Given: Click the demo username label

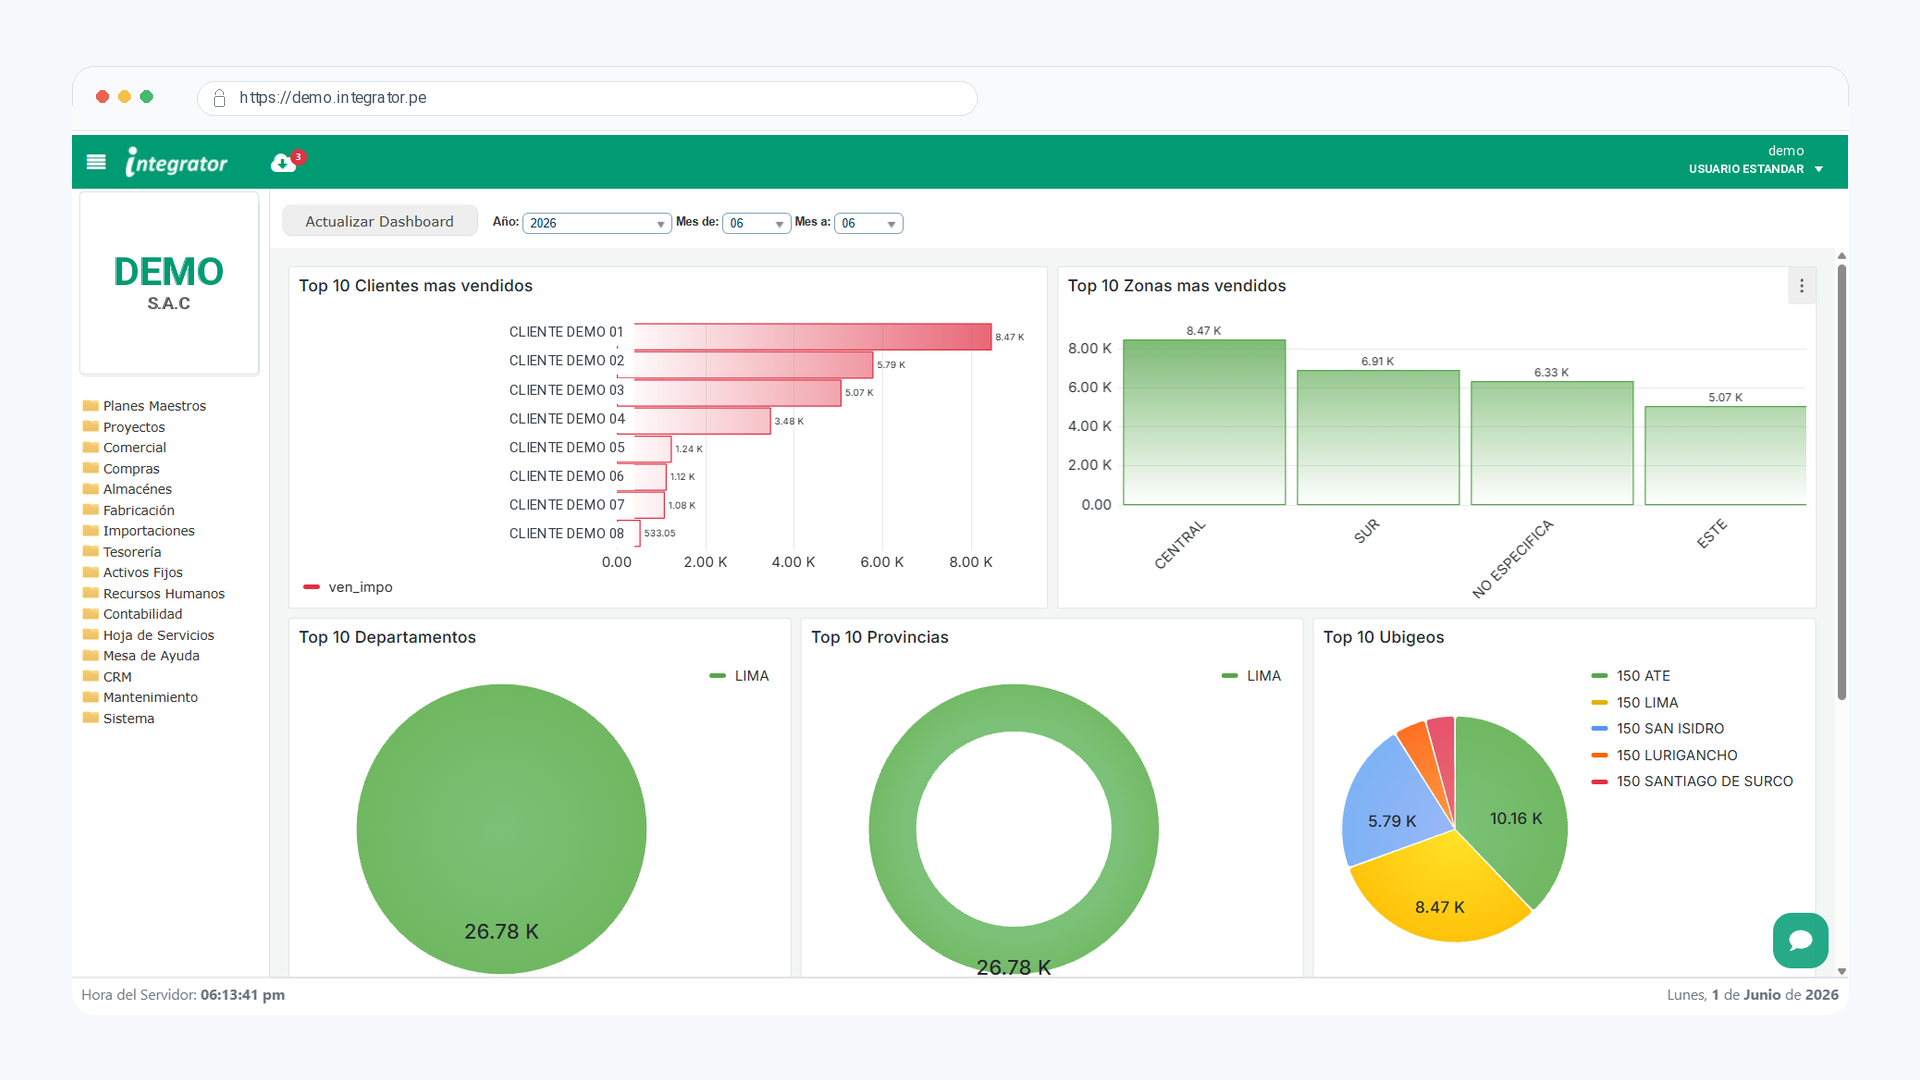Looking at the screenshot, I should tap(1786, 151).
